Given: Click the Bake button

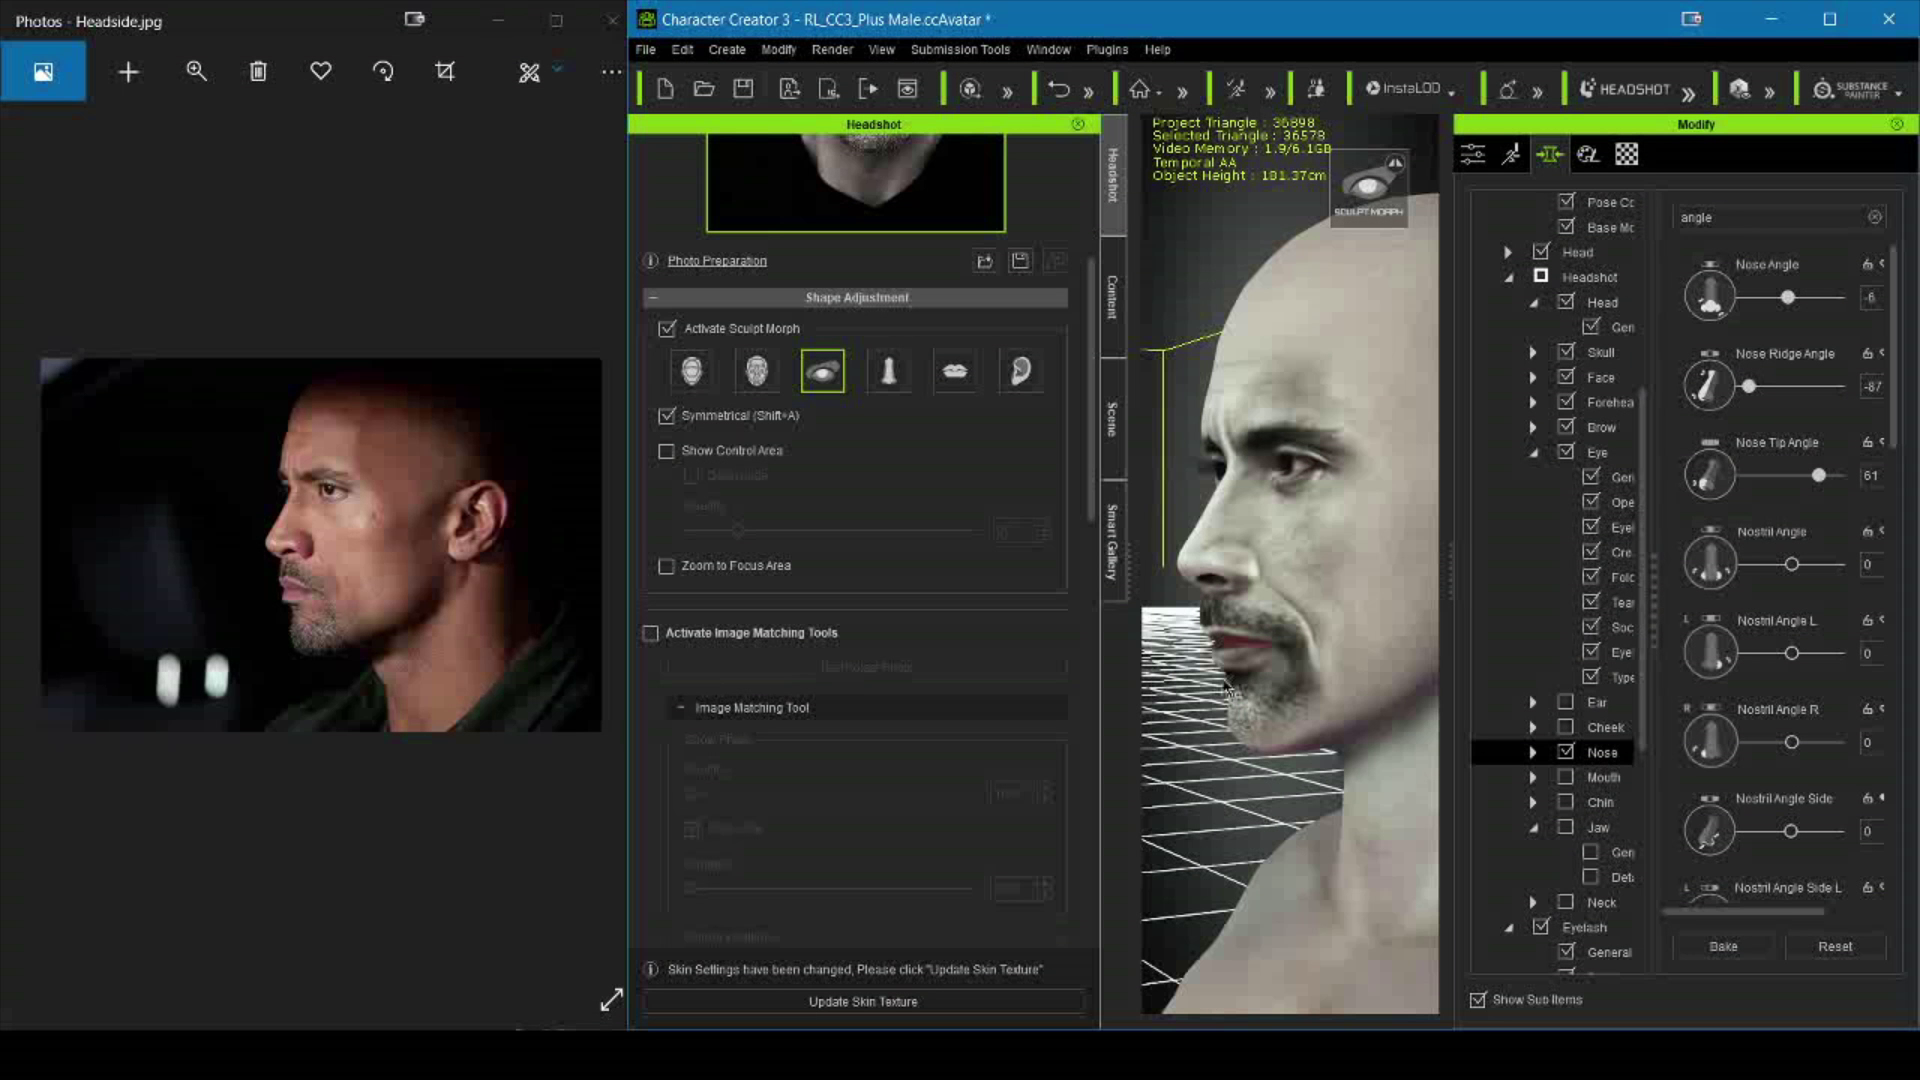Looking at the screenshot, I should pos(1723,946).
